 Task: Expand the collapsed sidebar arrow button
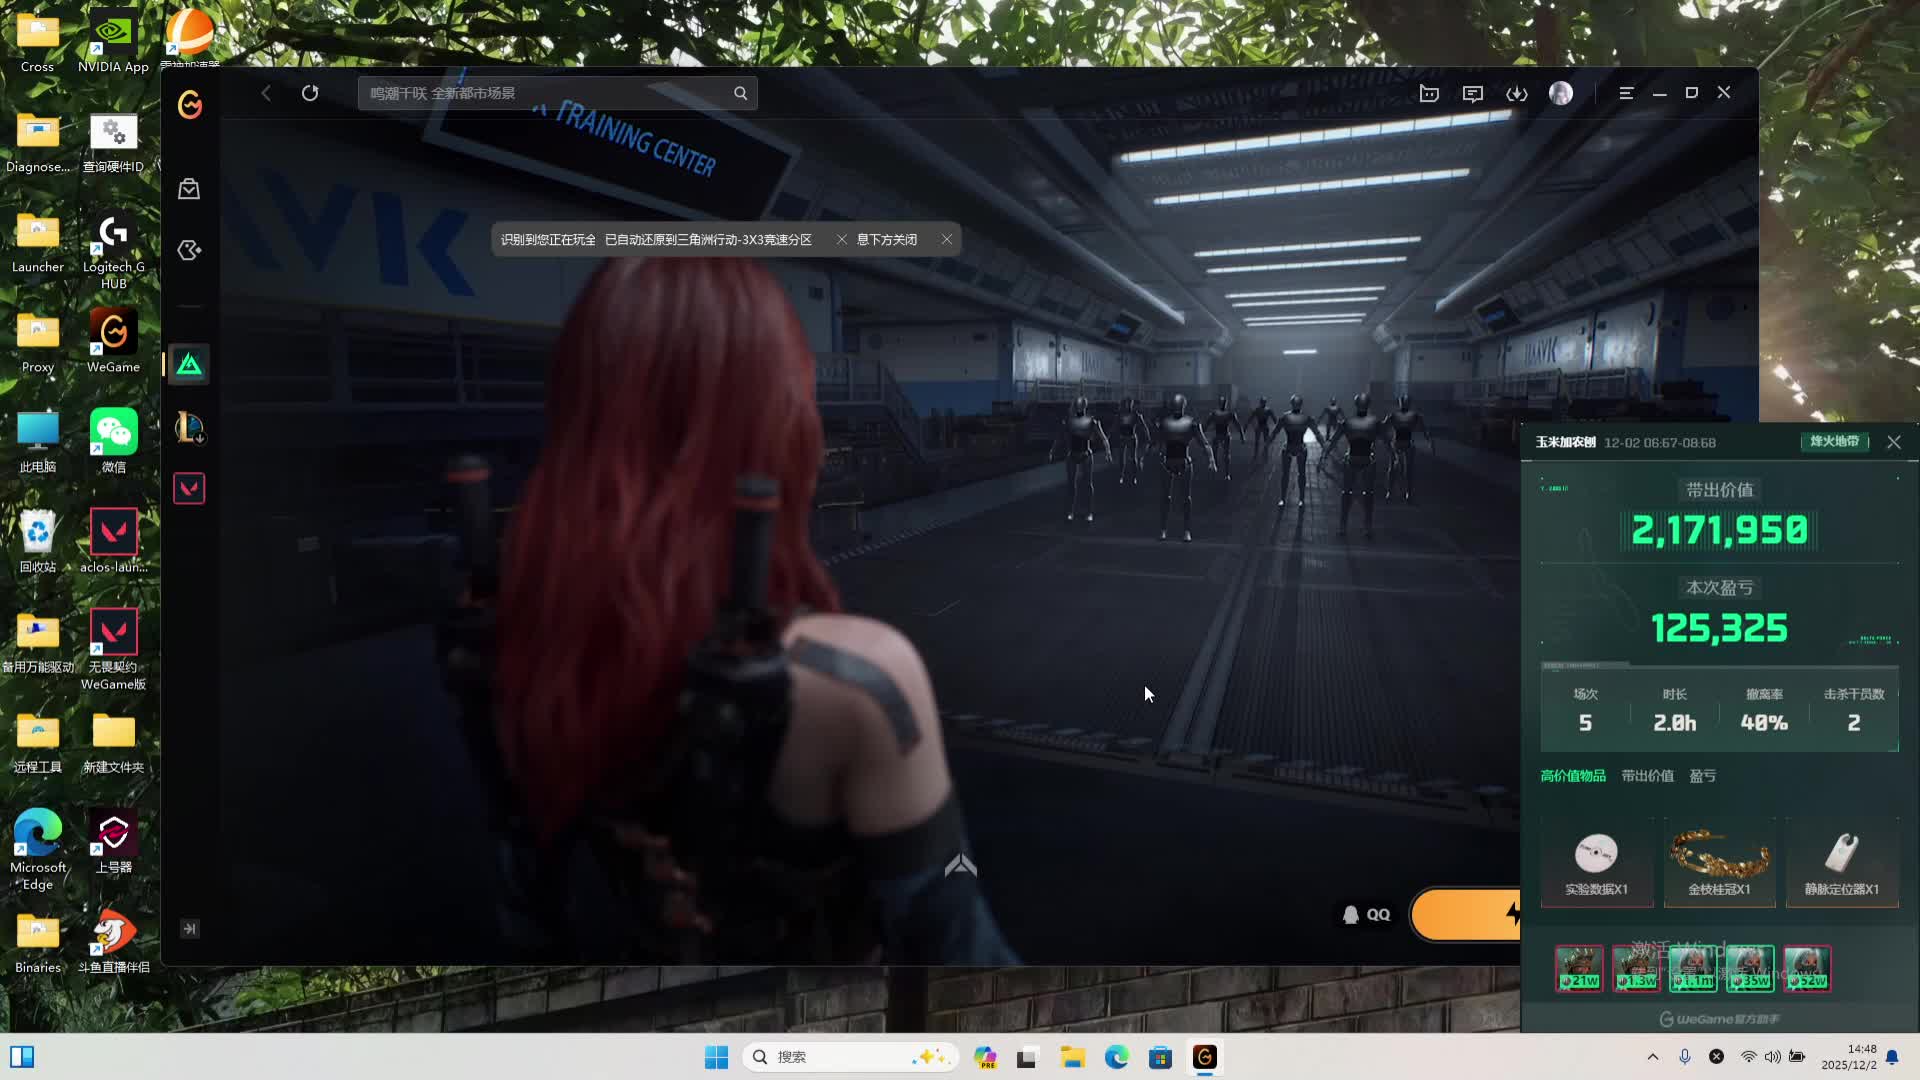point(189,929)
